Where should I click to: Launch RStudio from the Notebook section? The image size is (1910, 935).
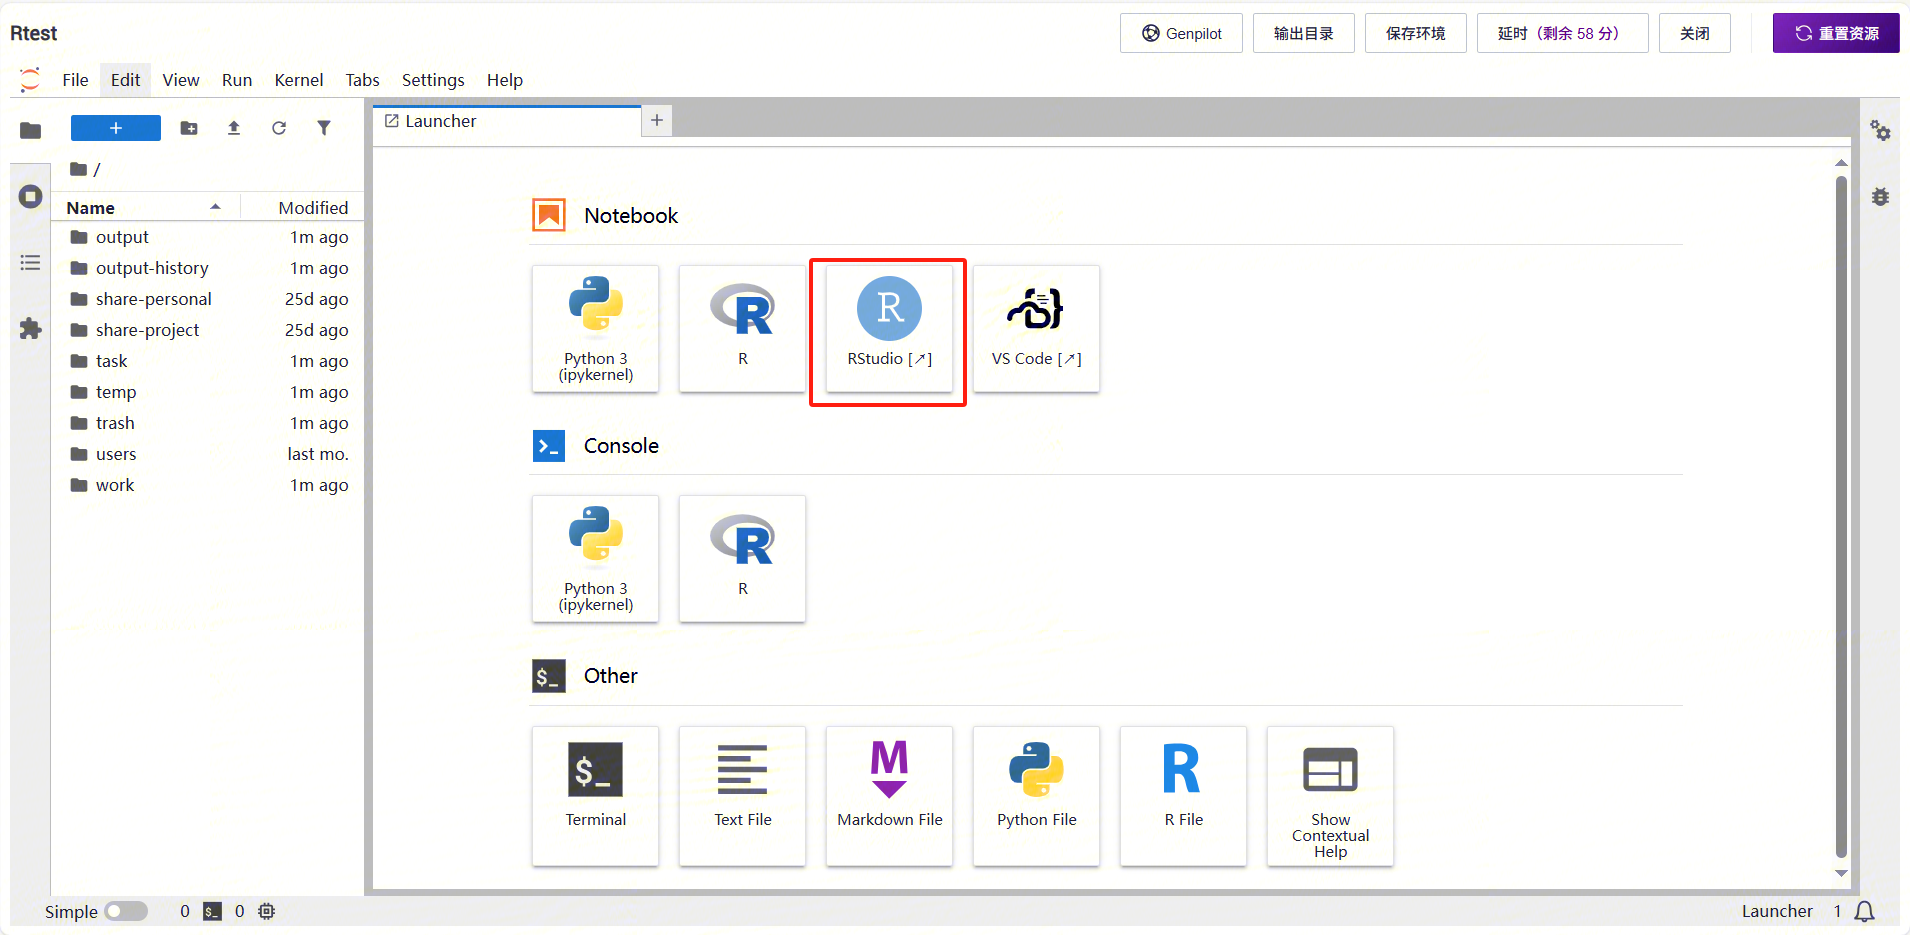pyautogui.click(x=889, y=328)
